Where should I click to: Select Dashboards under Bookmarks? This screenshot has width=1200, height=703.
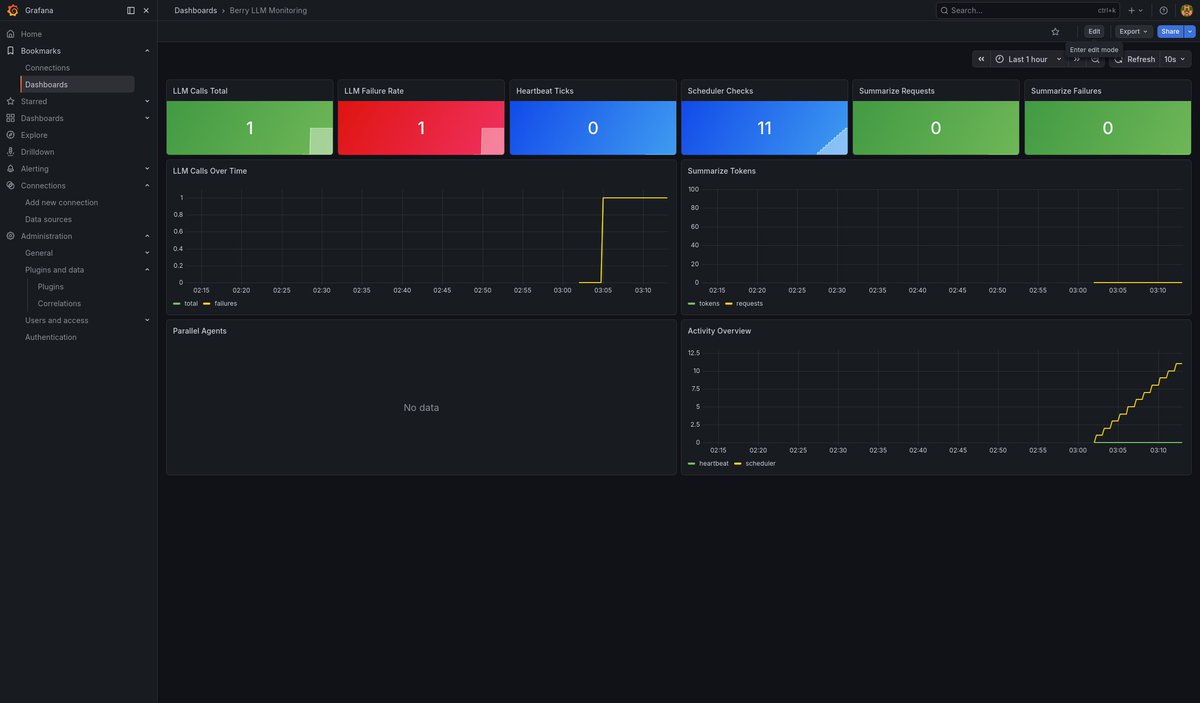coord(77,84)
